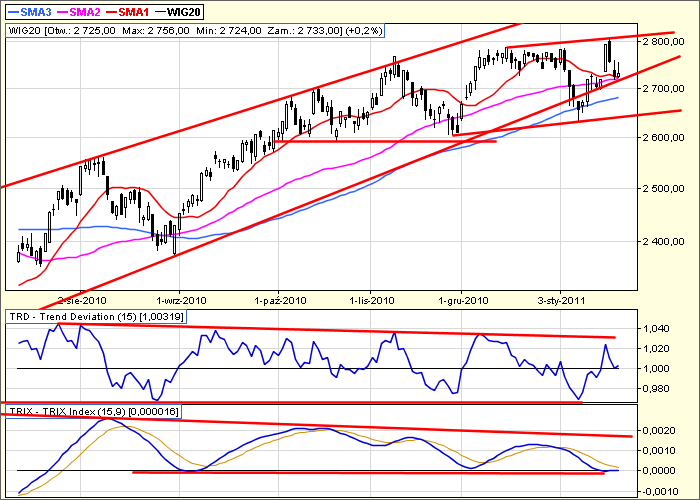This screenshot has width=700, height=500.
Task: Click the 0,0010 TRIX axis value
Action: click(x=659, y=450)
